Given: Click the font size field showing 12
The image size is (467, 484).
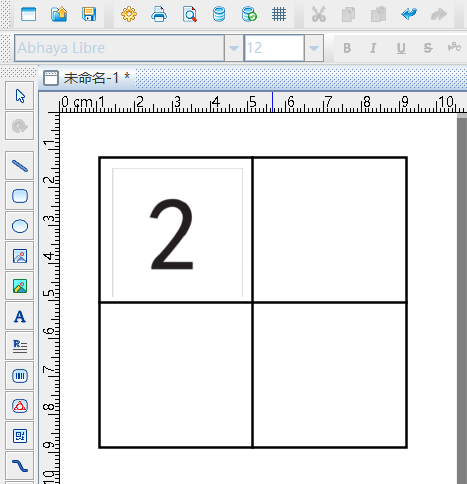Looking at the screenshot, I should [x=274, y=48].
